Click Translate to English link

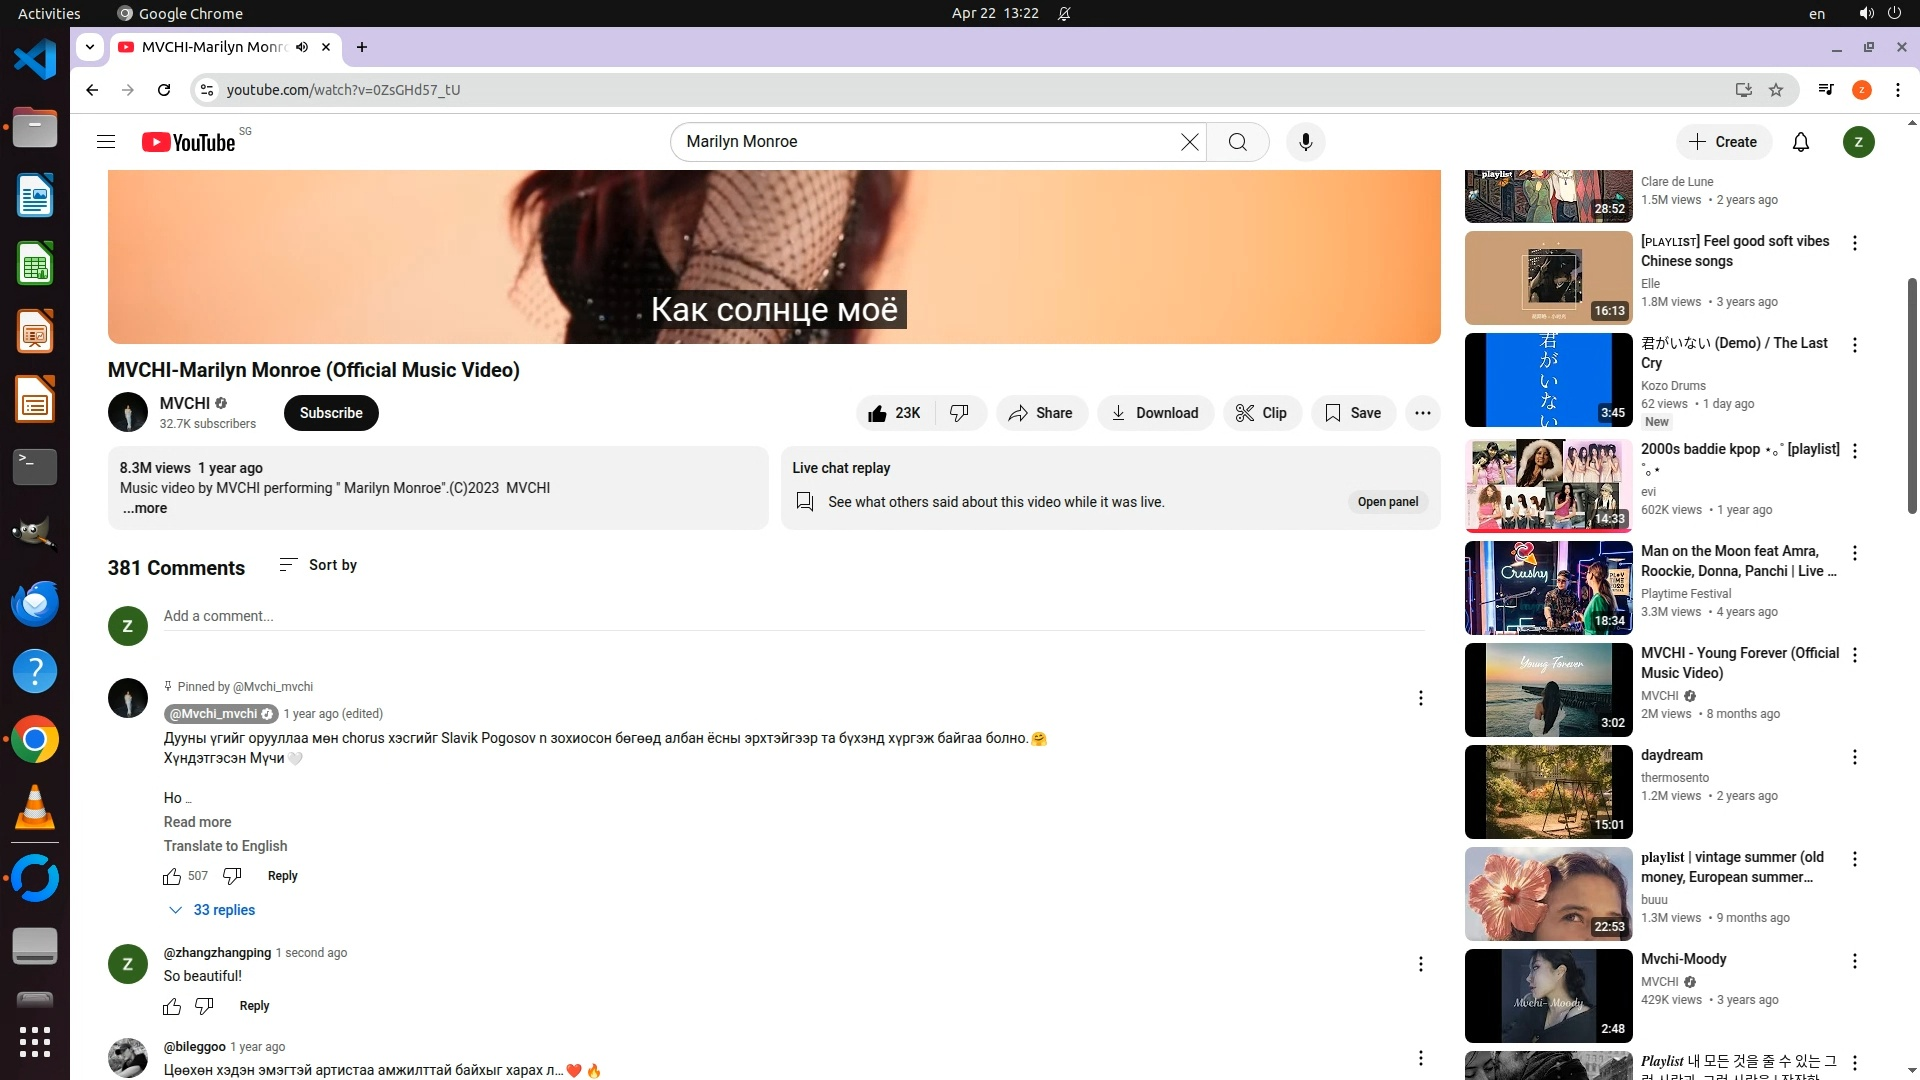[225, 846]
